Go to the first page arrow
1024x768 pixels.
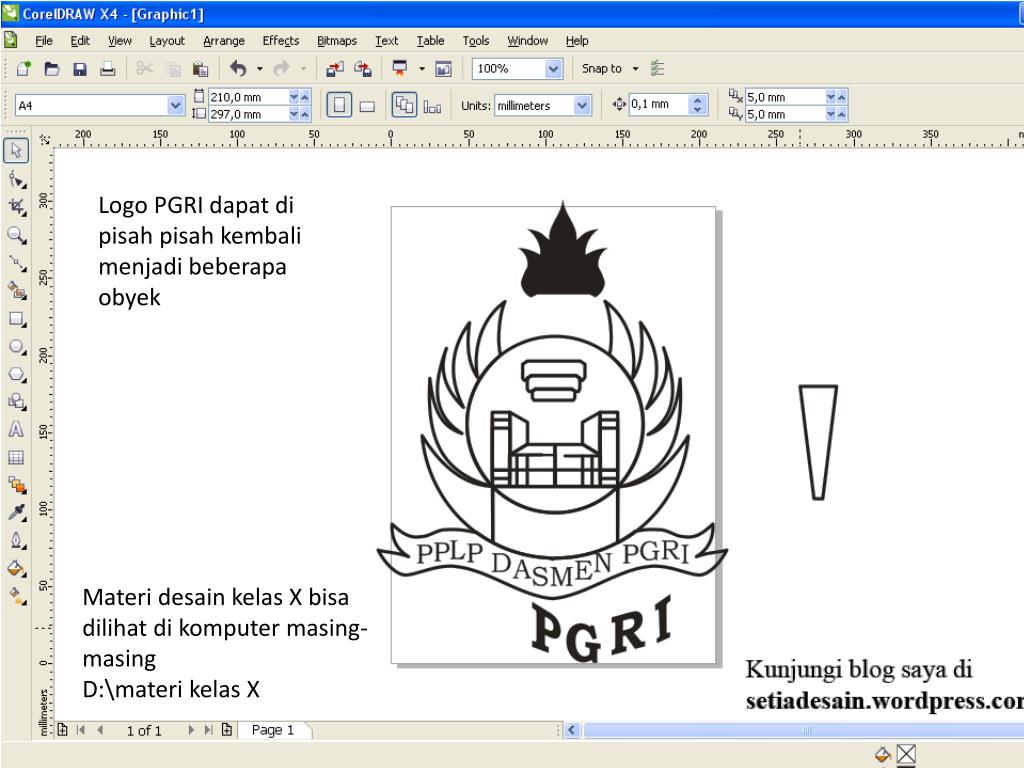(x=81, y=730)
